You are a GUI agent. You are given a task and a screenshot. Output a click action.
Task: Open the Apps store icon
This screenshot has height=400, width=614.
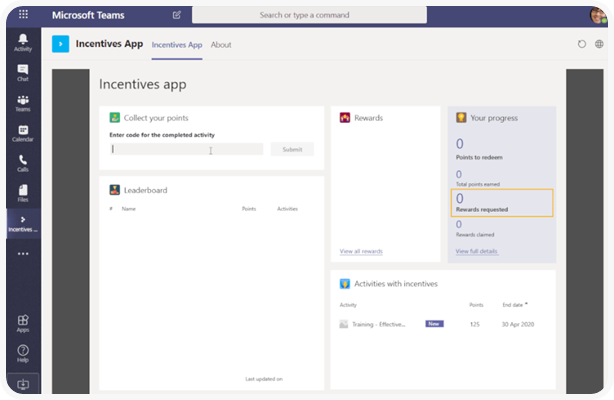click(x=22, y=324)
